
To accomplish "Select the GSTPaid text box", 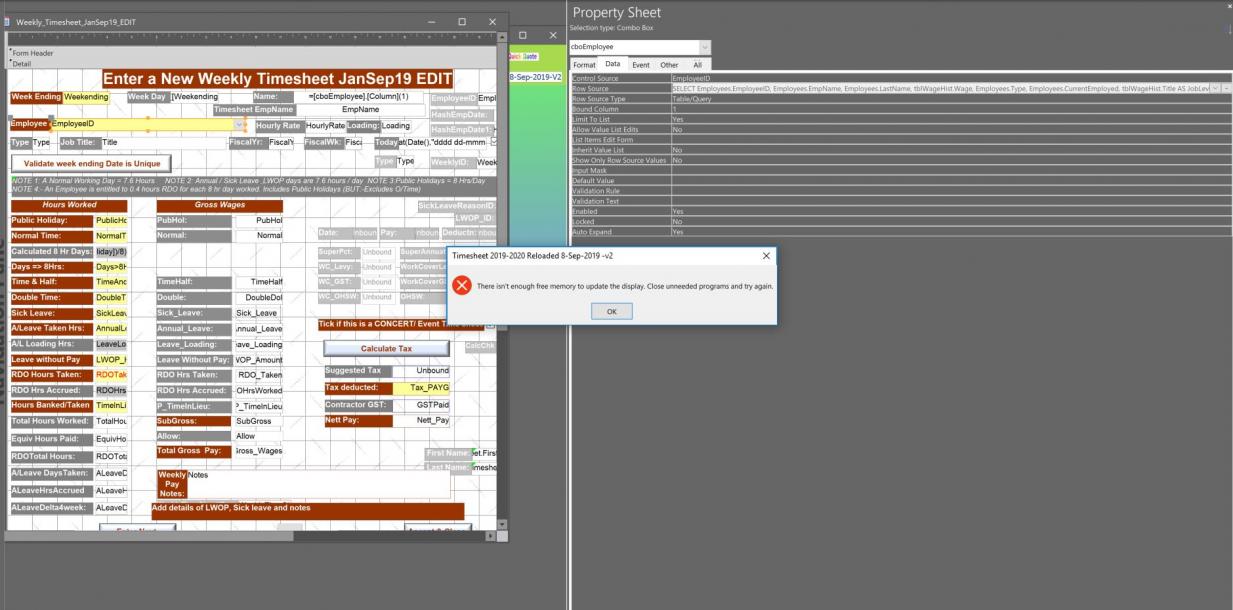I will tap(421, 405).
